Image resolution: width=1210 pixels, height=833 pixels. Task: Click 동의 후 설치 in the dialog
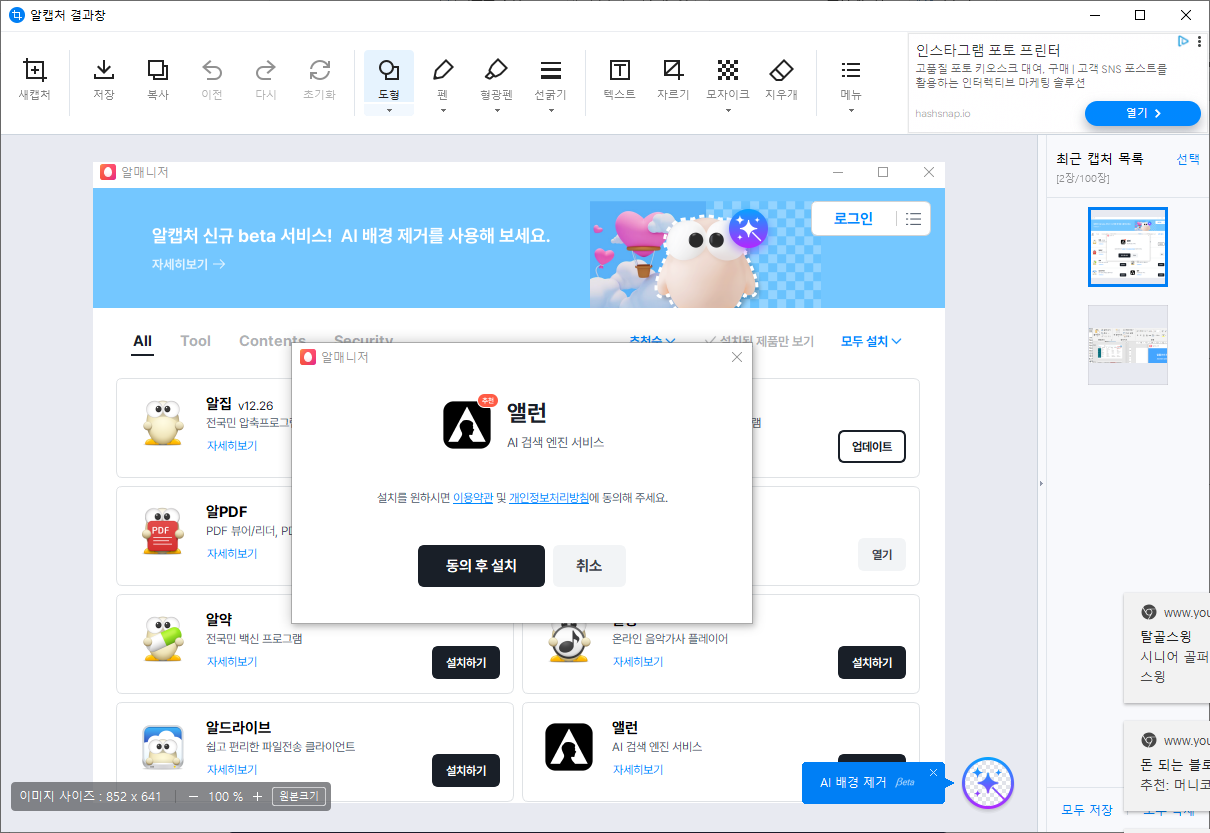[481, 566]
